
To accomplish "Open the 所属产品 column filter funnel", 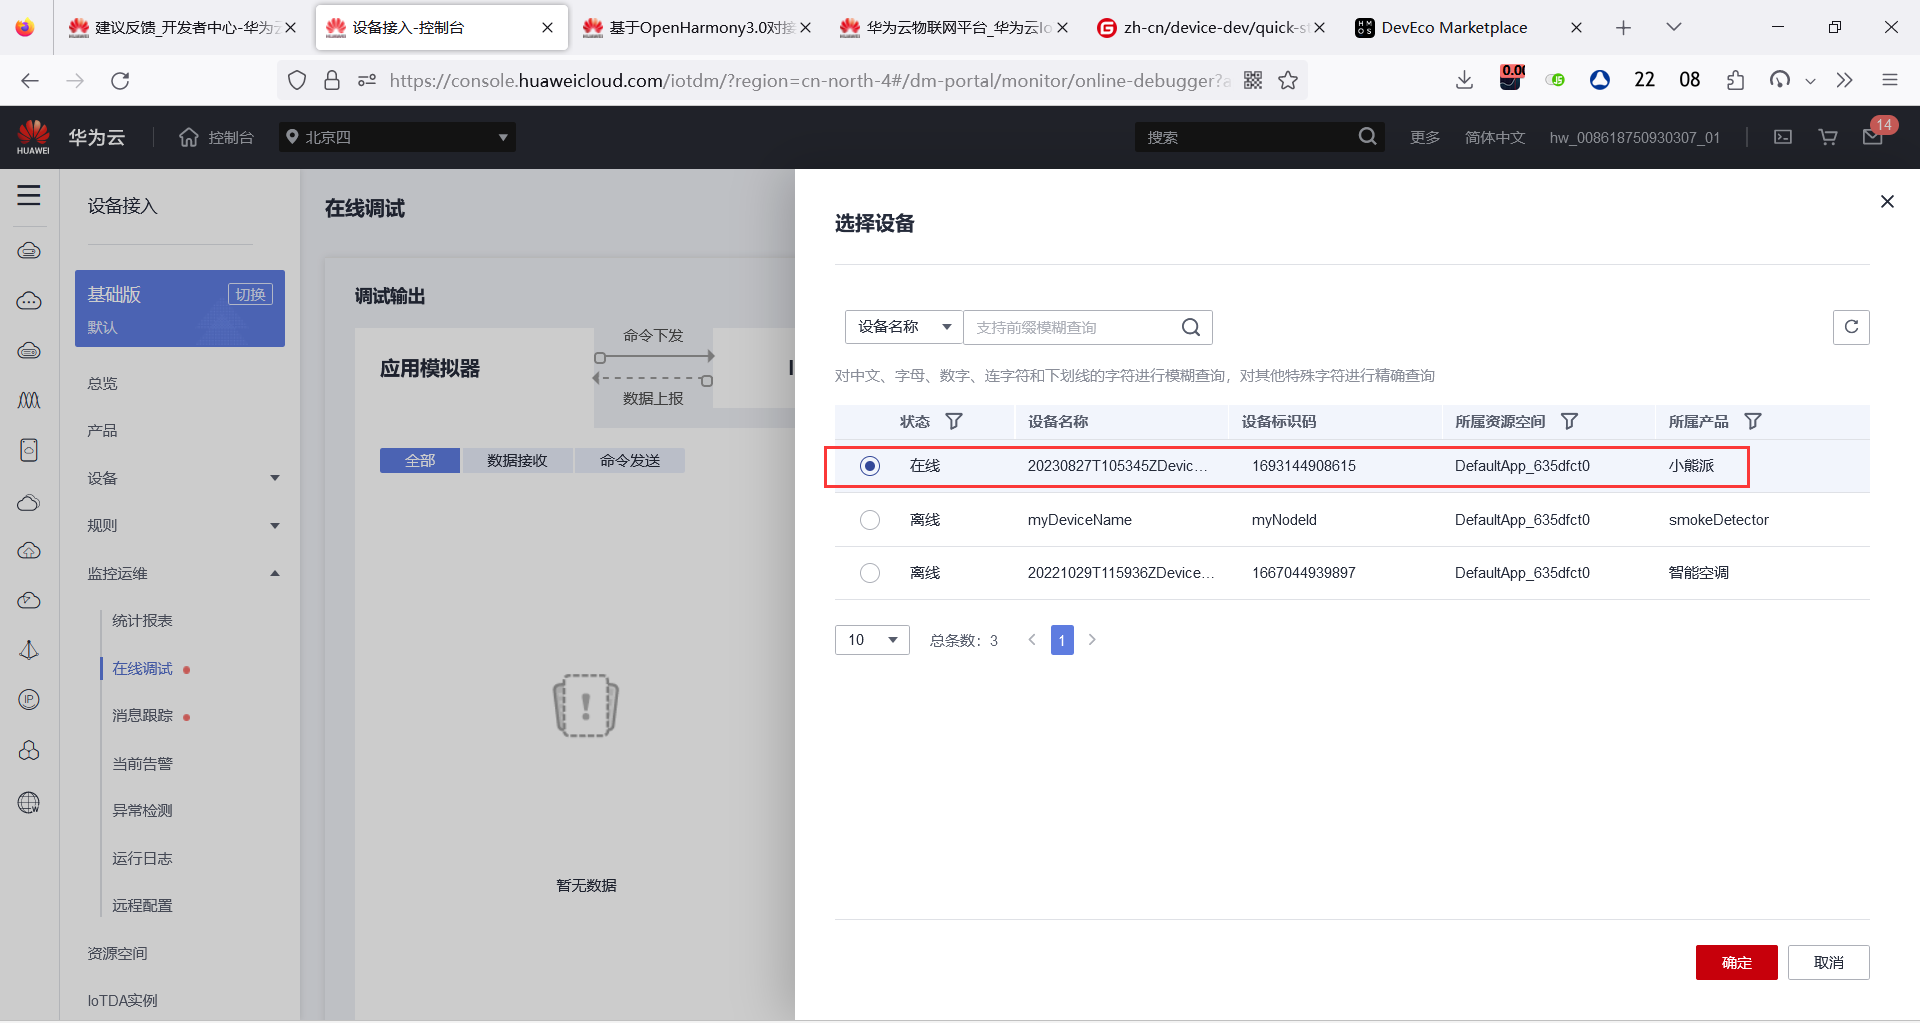I will coord(1755,421).
